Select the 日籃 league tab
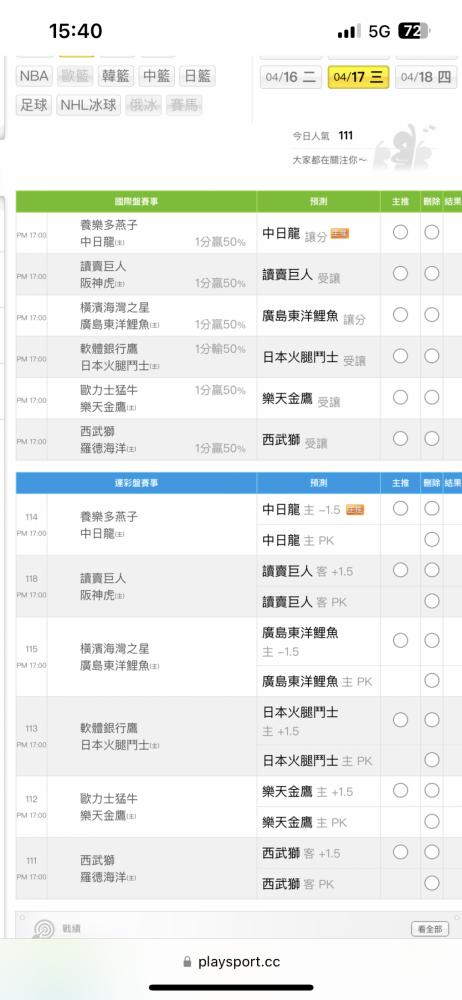462x1000 pixels. pyautogui.click(x=197, y=77)
